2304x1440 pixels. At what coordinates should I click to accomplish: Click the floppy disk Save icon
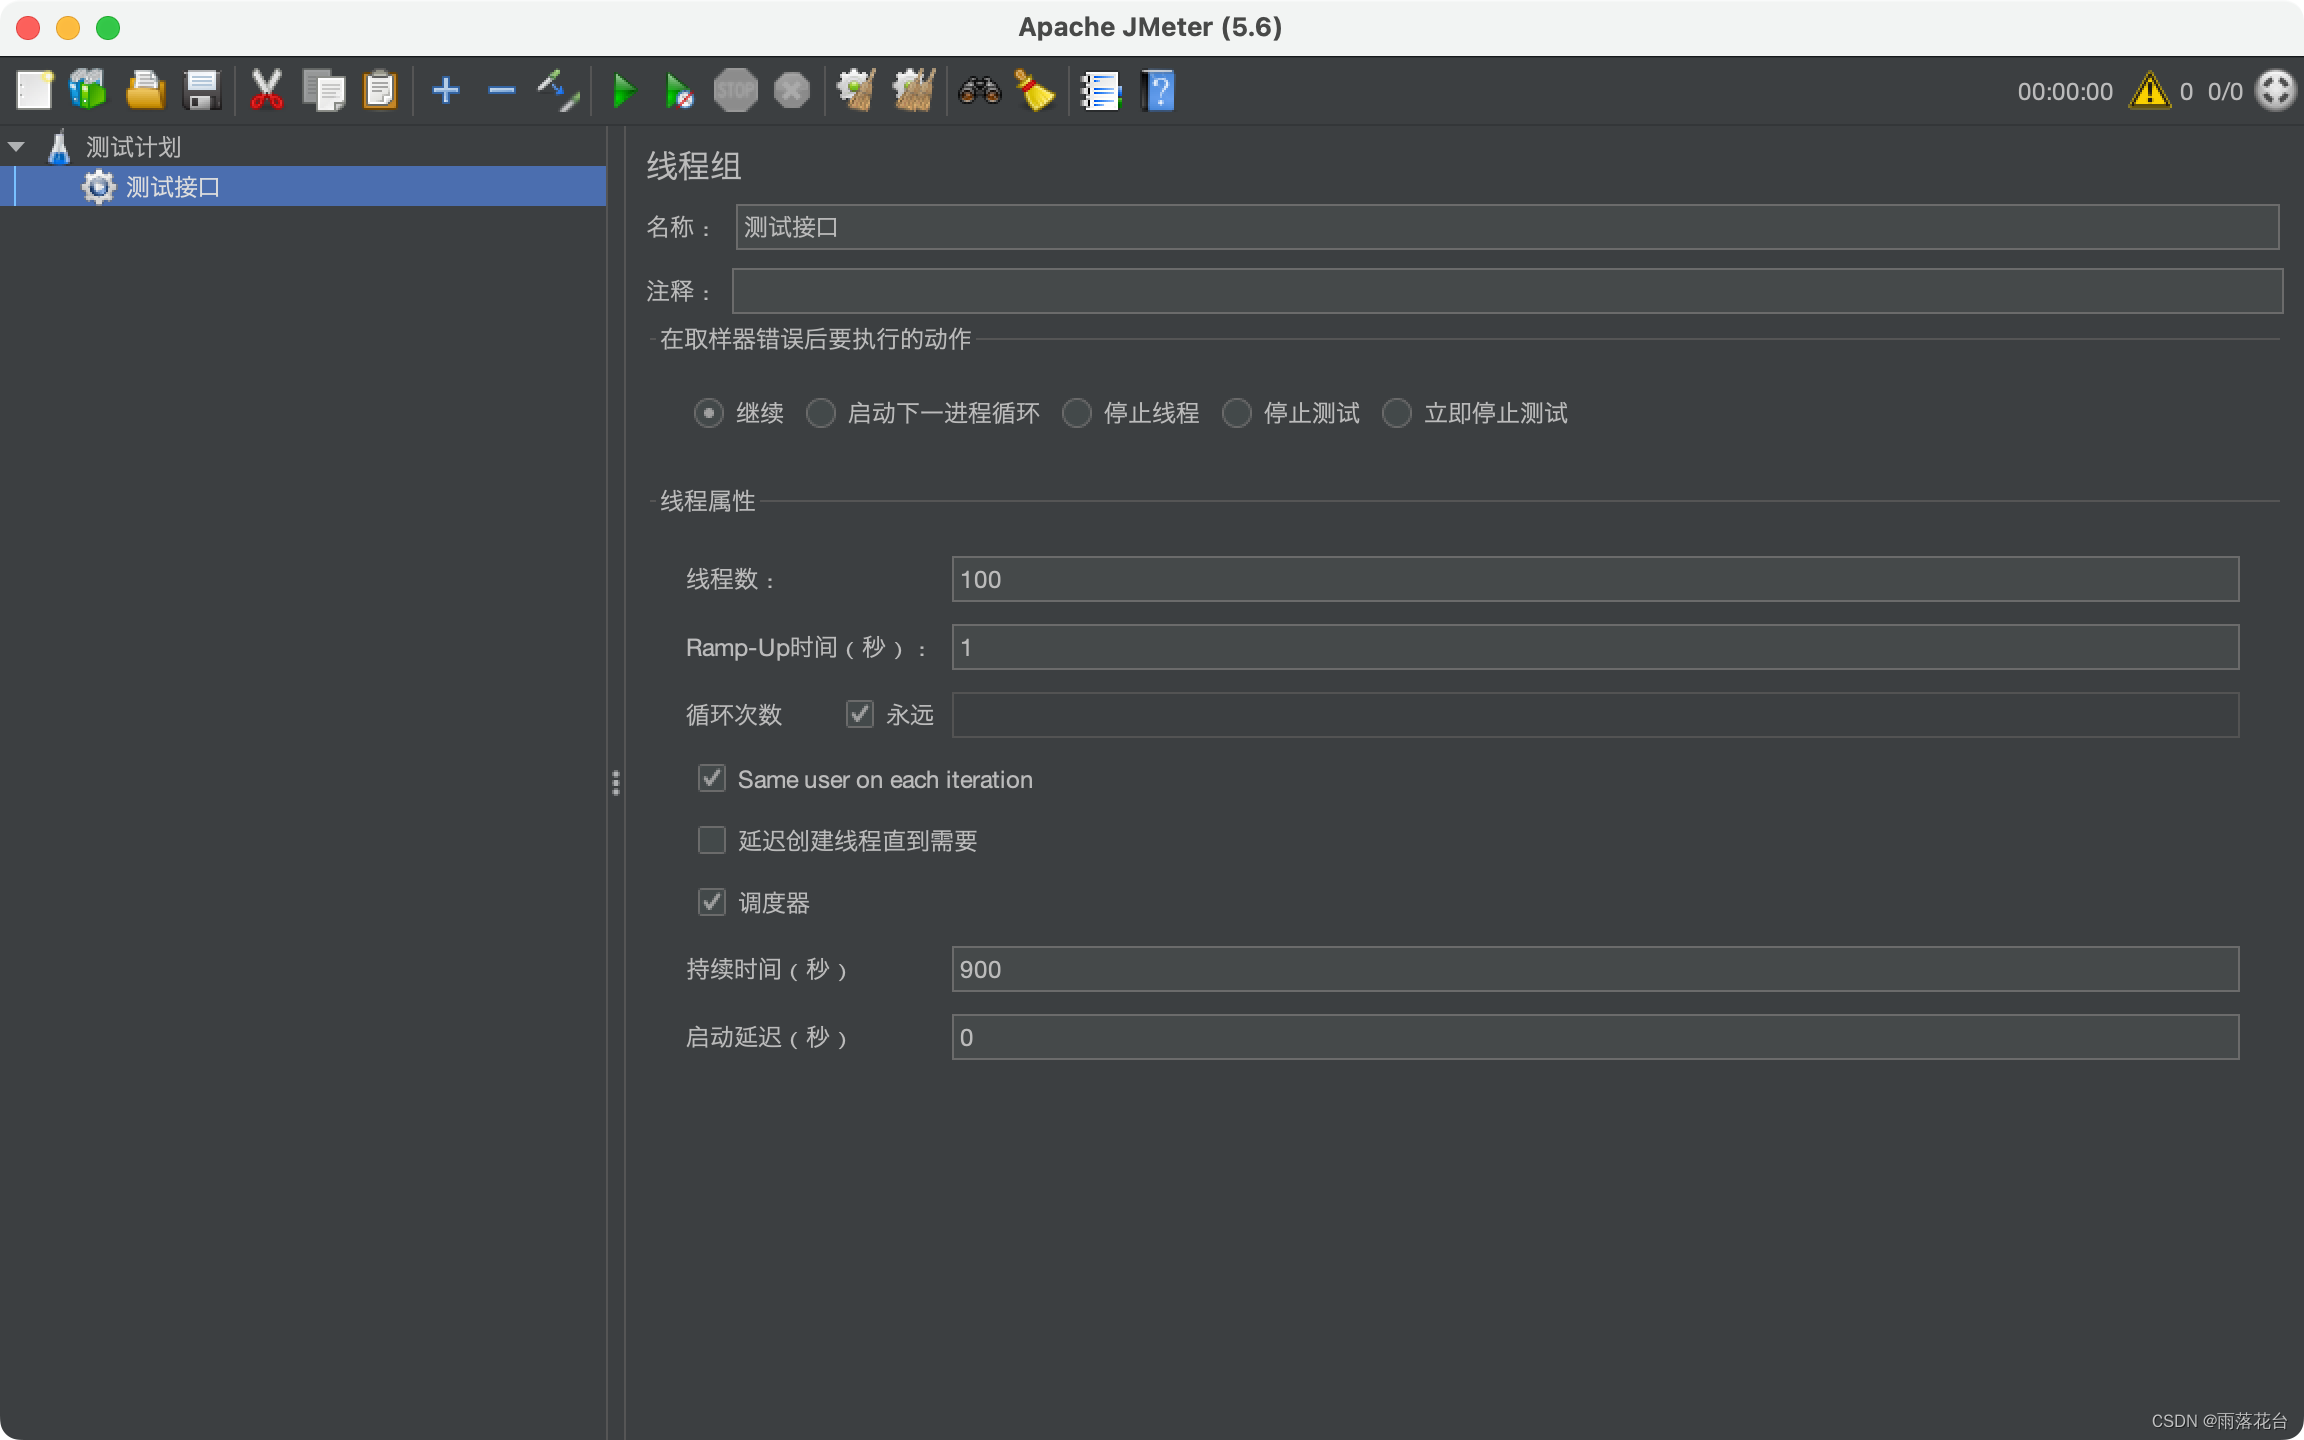202,91
